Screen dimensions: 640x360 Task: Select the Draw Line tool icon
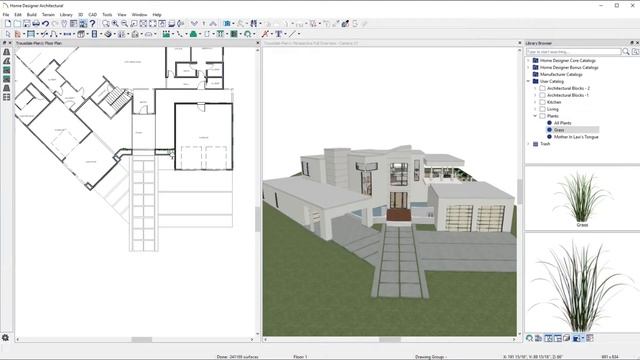point(292,34)
